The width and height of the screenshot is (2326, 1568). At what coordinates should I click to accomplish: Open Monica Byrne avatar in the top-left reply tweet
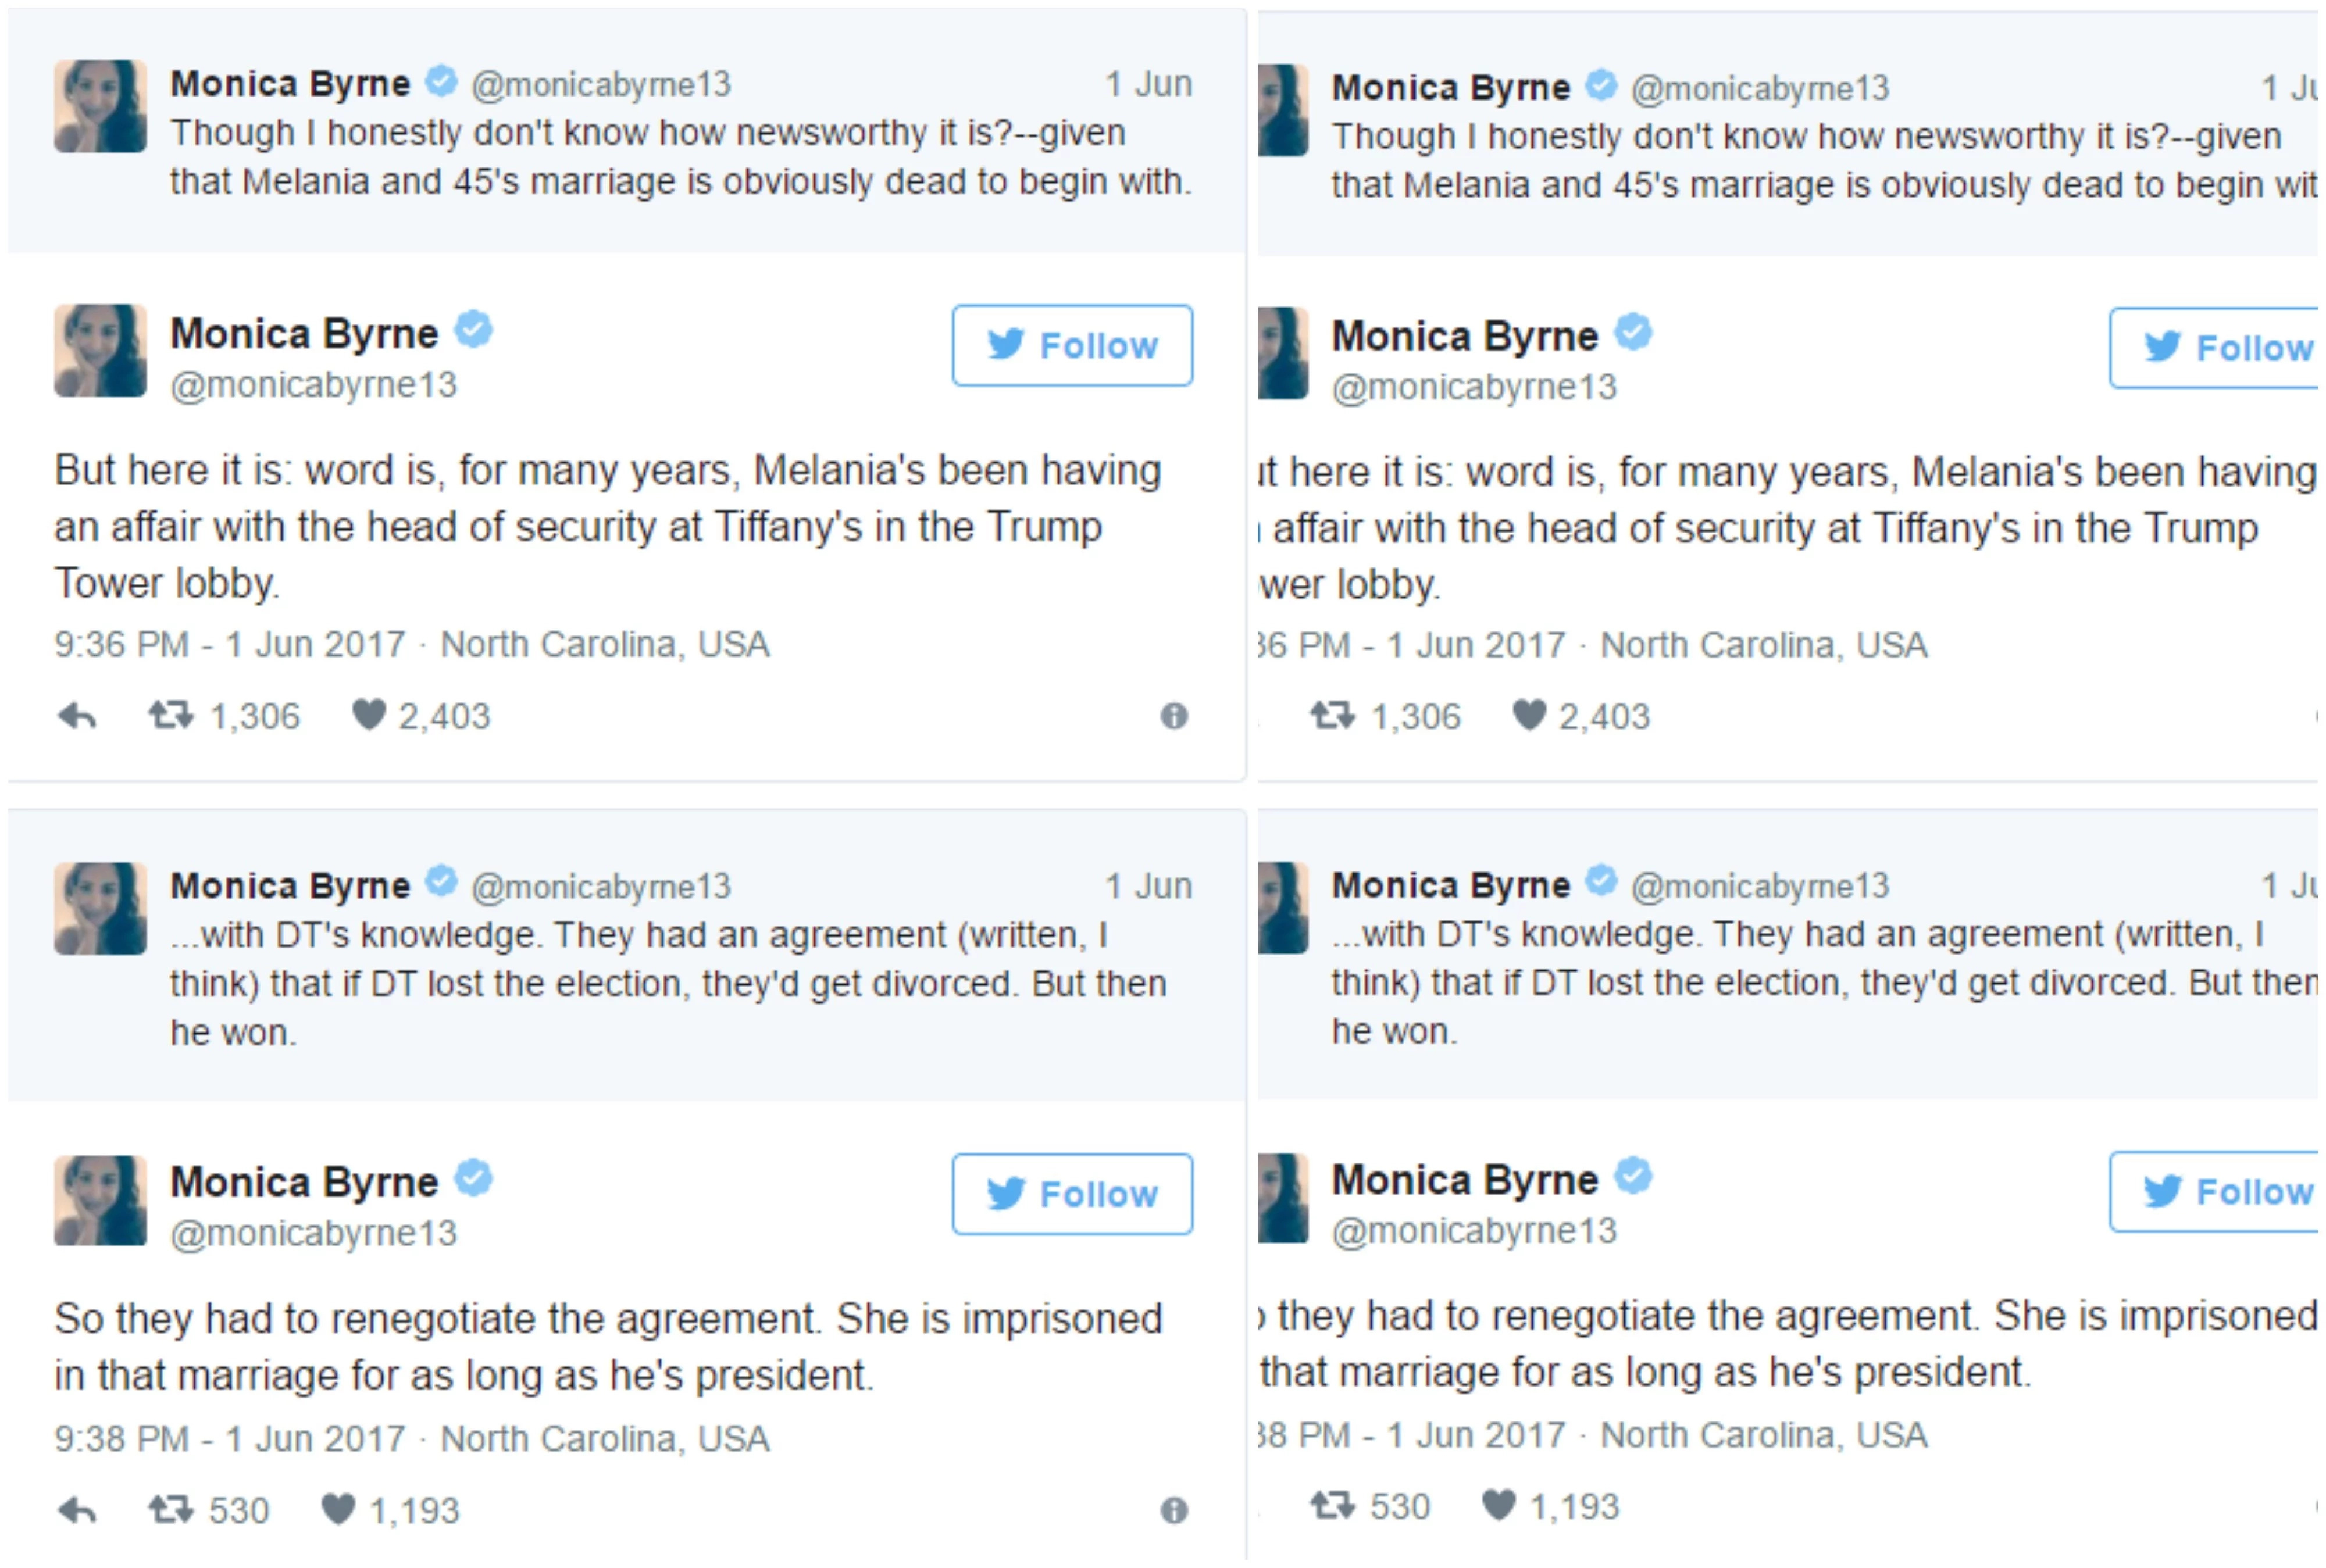click(100, 106)
